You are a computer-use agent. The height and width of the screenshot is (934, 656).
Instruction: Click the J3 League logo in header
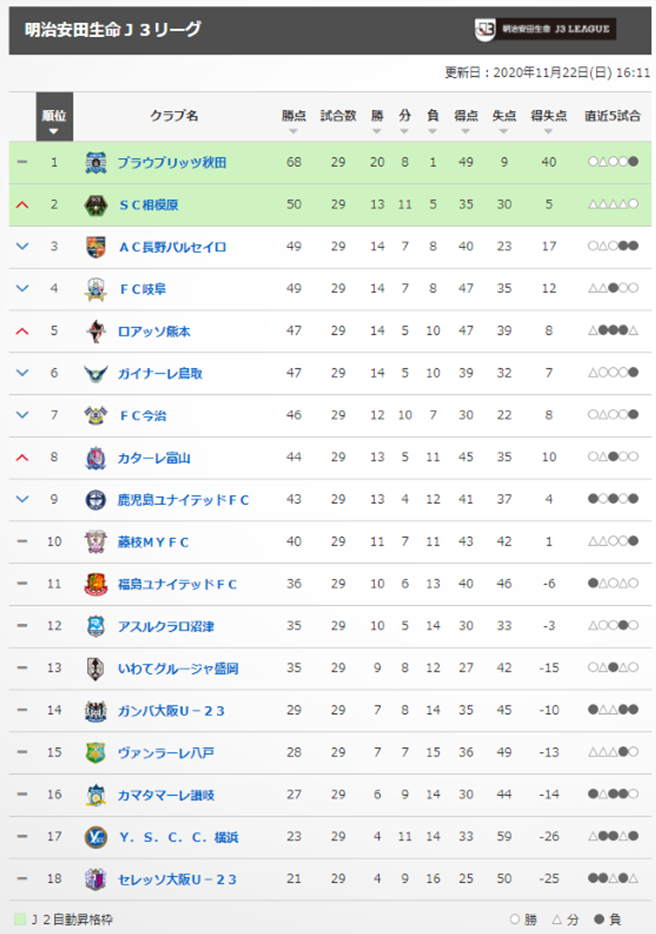[x=545, y=29]
